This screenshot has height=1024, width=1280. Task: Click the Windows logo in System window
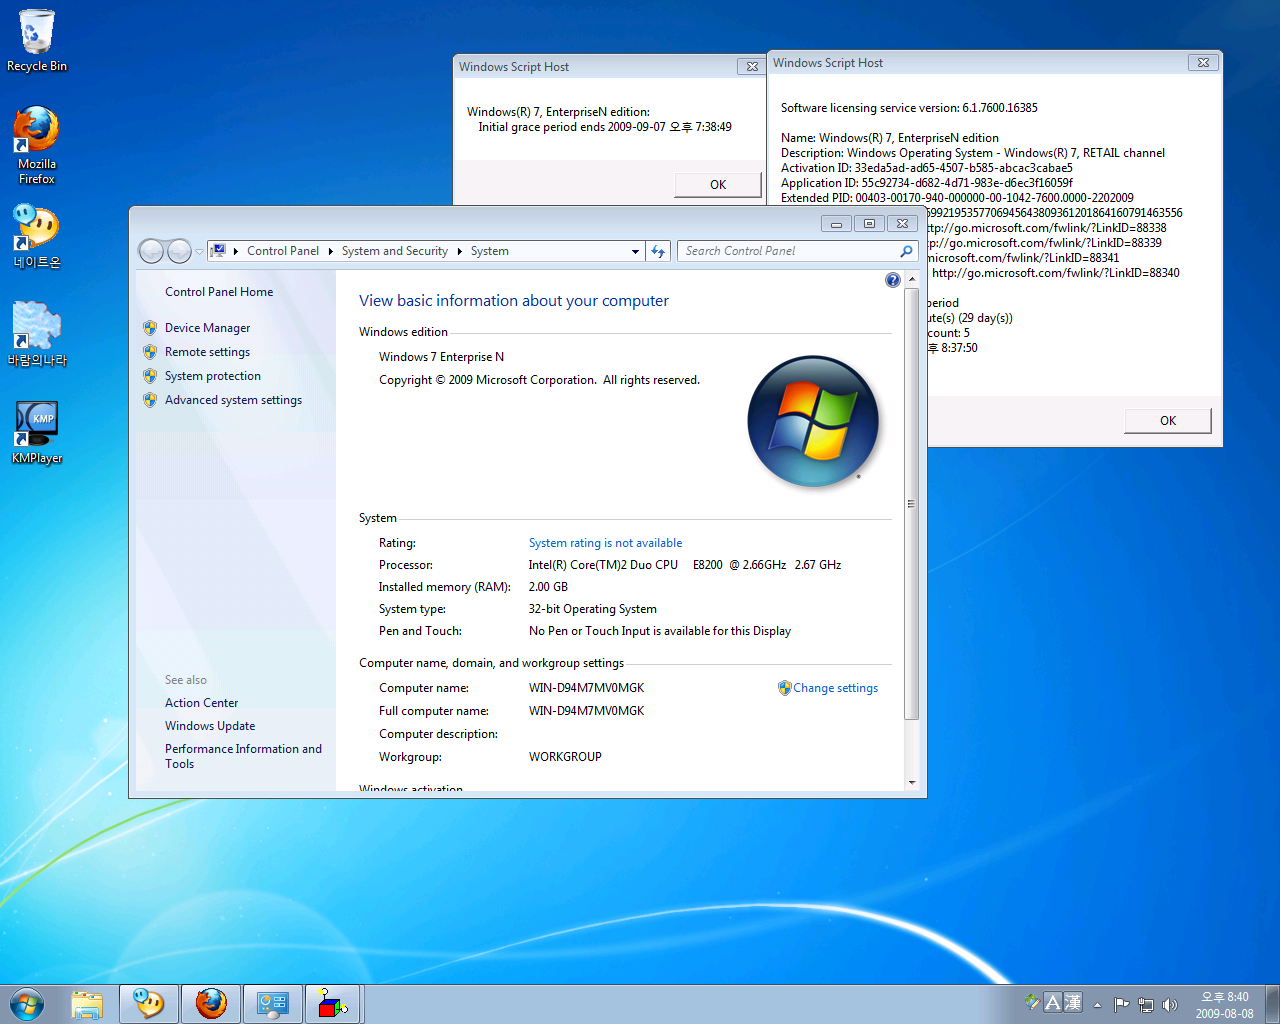[813, 421]
